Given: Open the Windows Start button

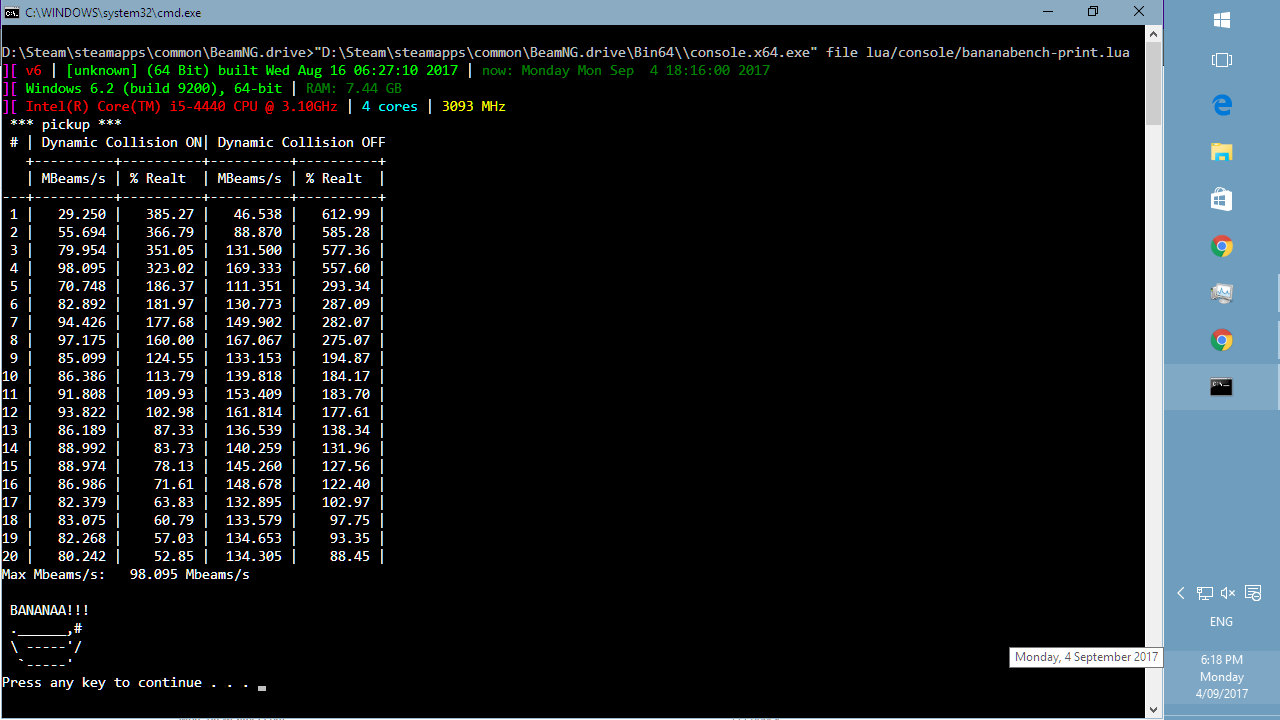Looking at the screenshot, I should [1221, 20].
